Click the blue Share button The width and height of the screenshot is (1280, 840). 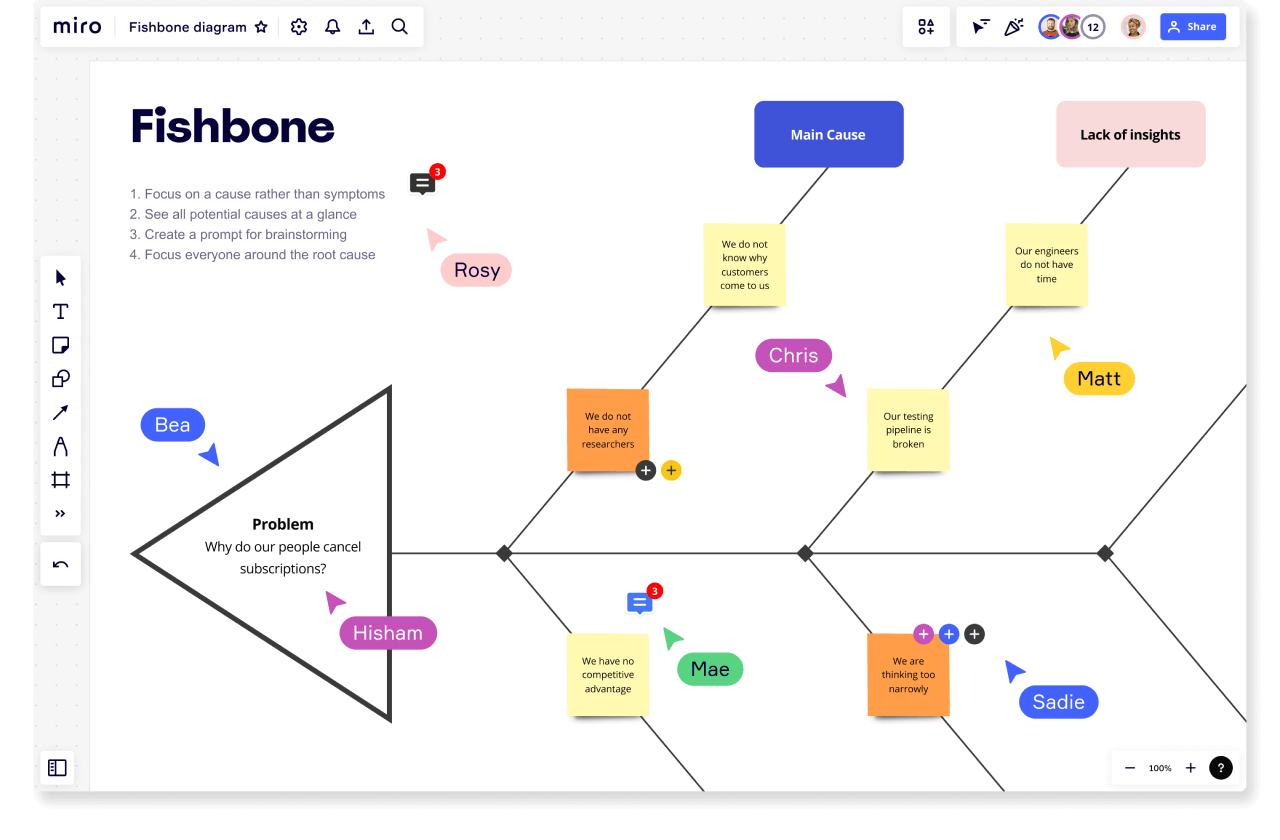pos(1192,26)
